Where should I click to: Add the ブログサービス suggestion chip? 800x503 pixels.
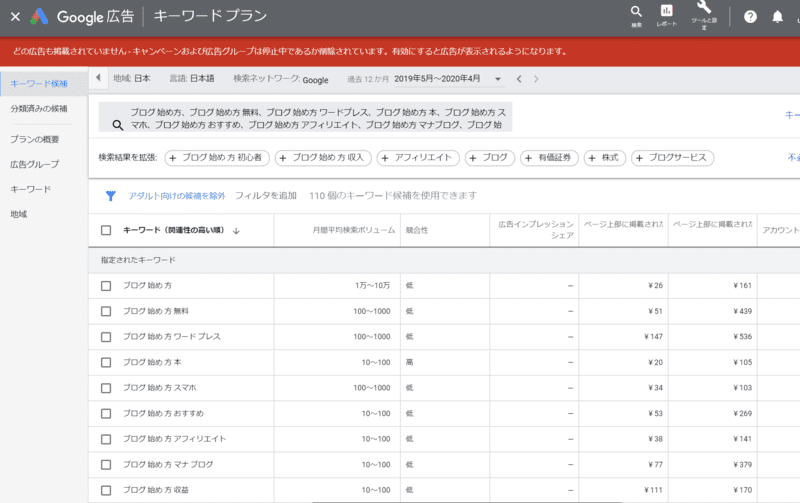[672, 158]
